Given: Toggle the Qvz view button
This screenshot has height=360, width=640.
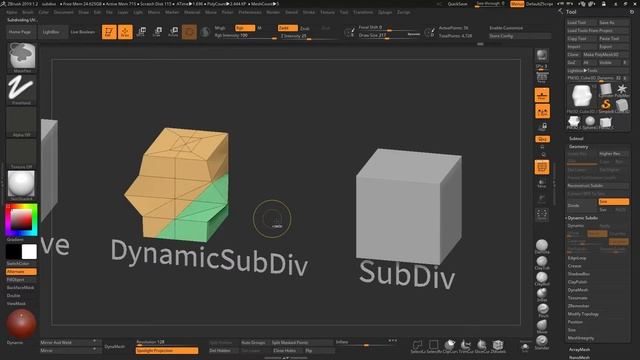Looking at the screenshot, I should click(x=542, y=139).
